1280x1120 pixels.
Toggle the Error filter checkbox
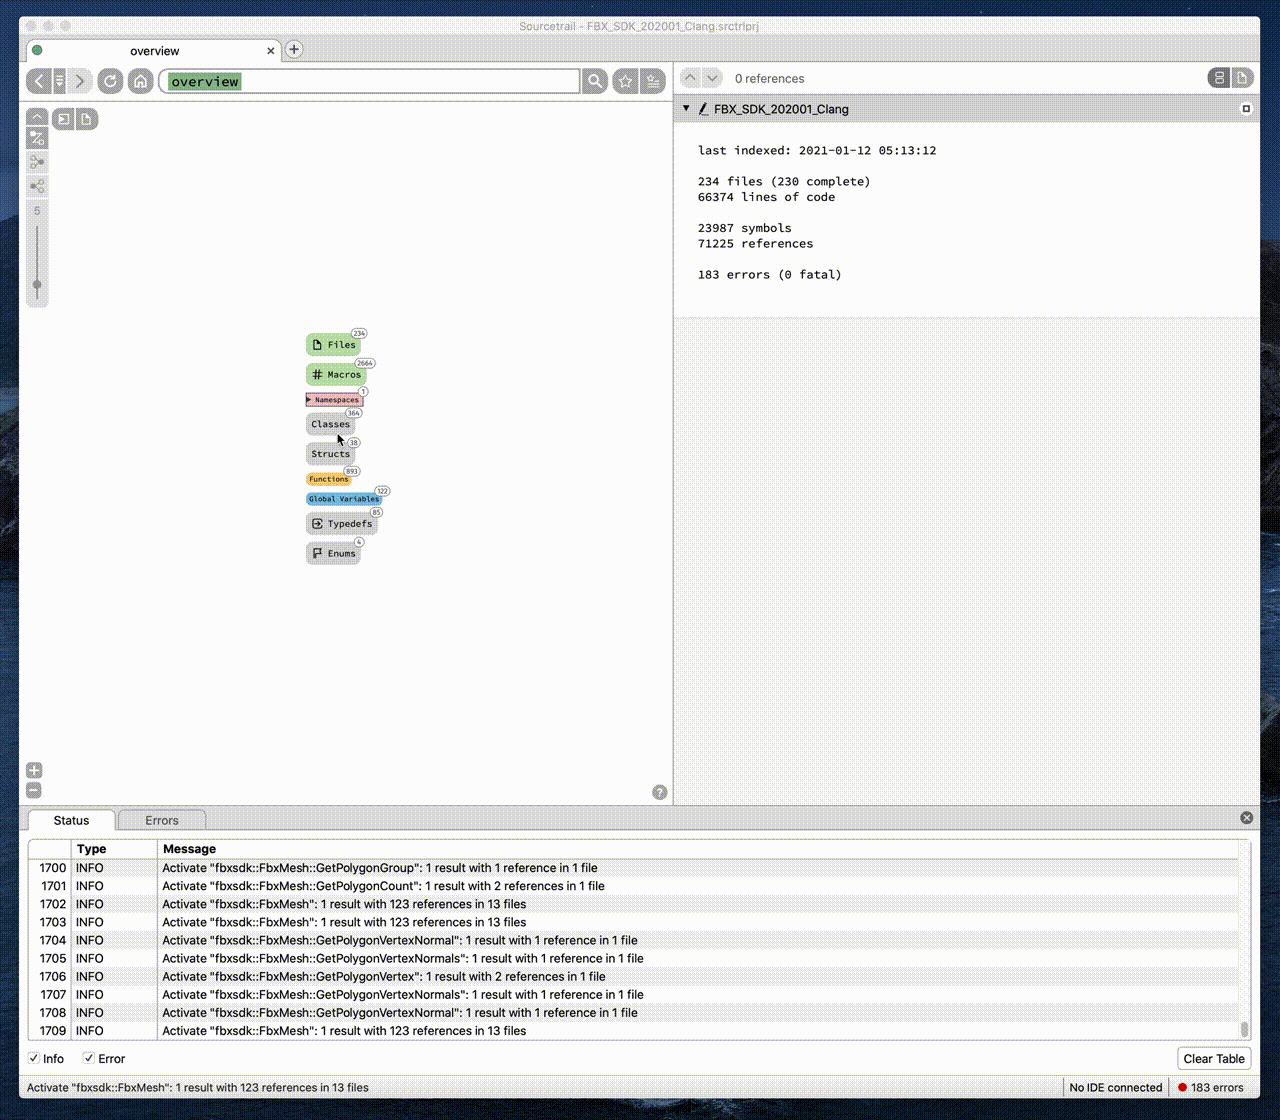(89, 1058)
